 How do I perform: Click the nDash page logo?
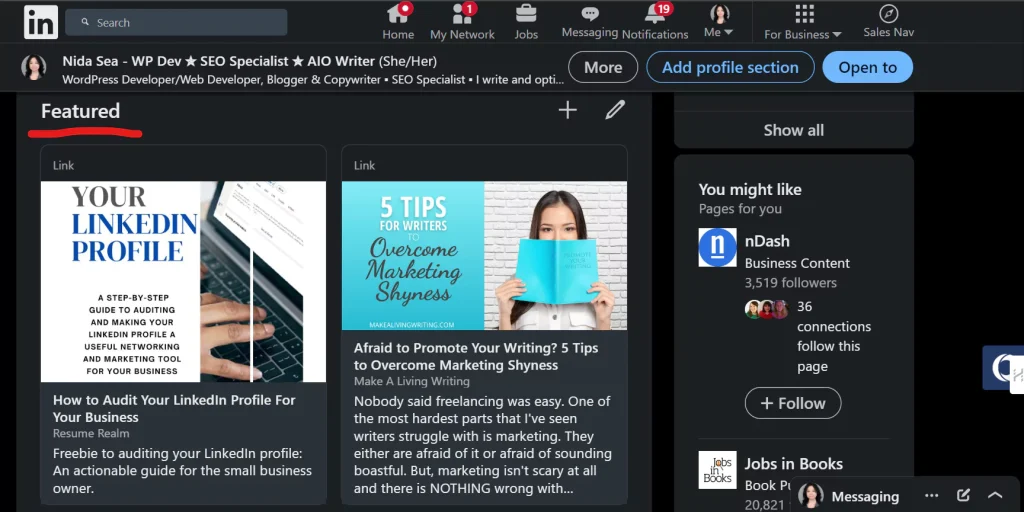(x=717, y=247)
